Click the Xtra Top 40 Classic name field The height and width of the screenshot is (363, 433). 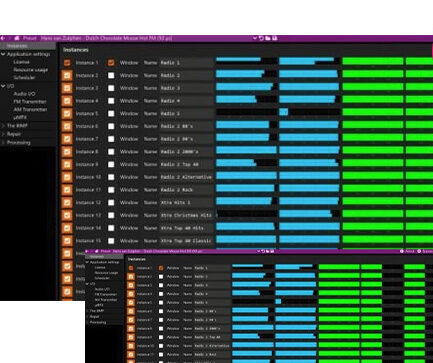[186, 241]
